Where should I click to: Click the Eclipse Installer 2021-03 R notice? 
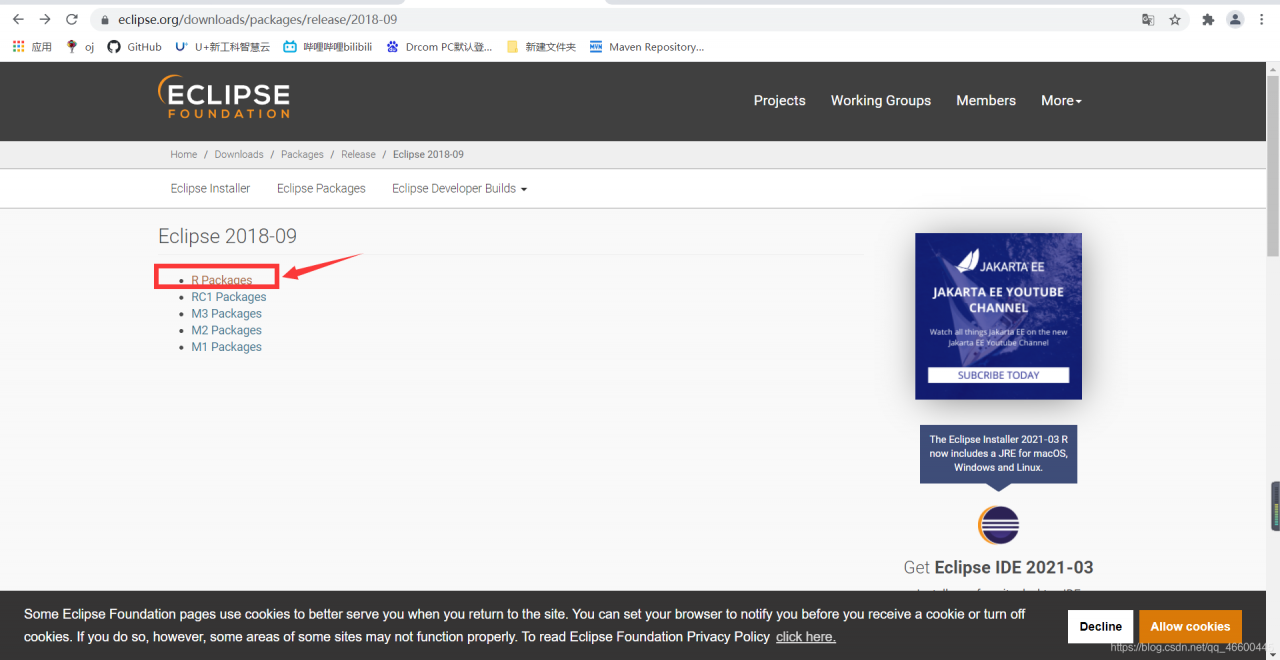[998, 453]
